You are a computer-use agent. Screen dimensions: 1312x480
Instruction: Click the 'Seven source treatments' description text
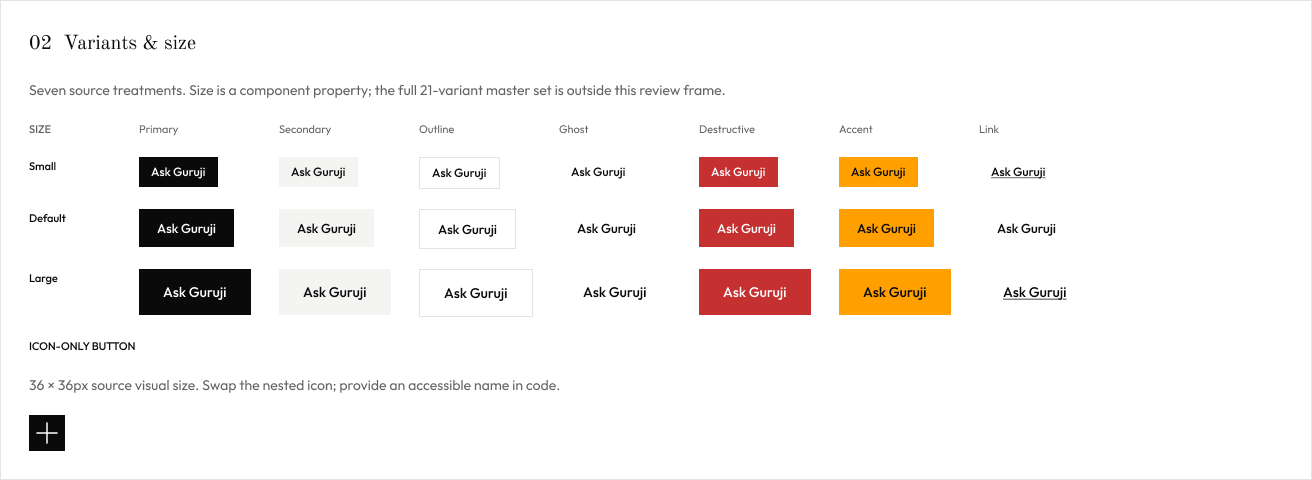(377, 90)
